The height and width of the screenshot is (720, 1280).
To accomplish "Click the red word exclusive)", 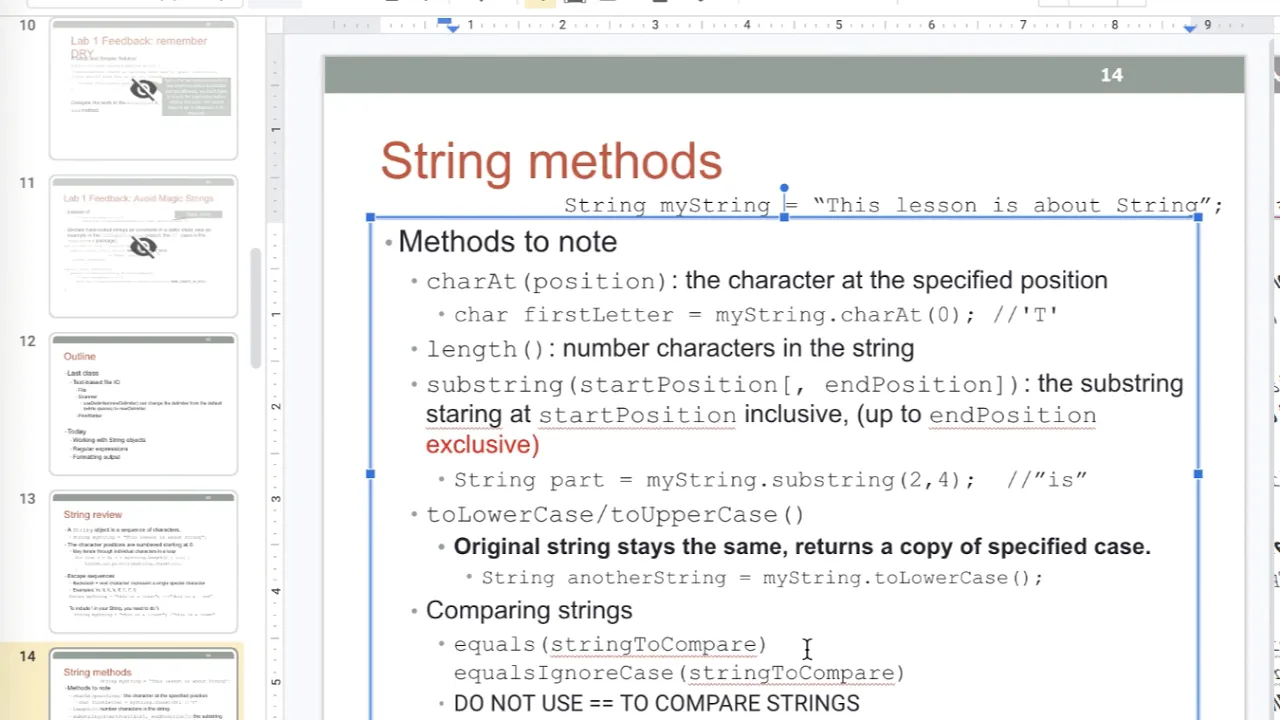I will tap(482, 445).
